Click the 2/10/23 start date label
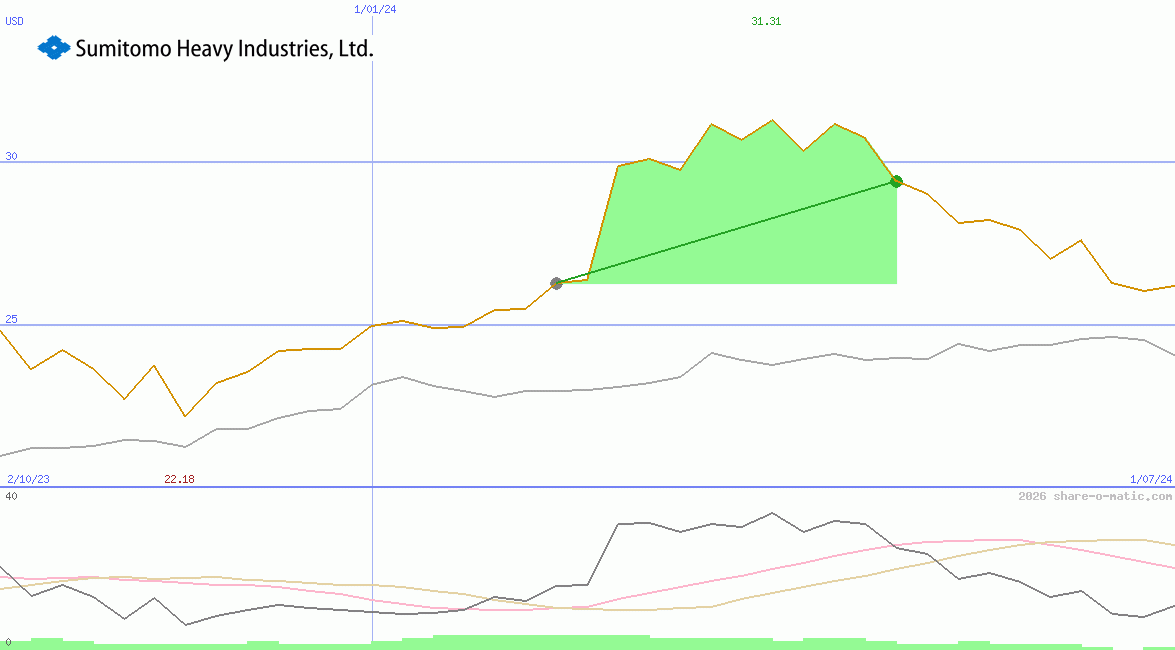 click(28, 479)
